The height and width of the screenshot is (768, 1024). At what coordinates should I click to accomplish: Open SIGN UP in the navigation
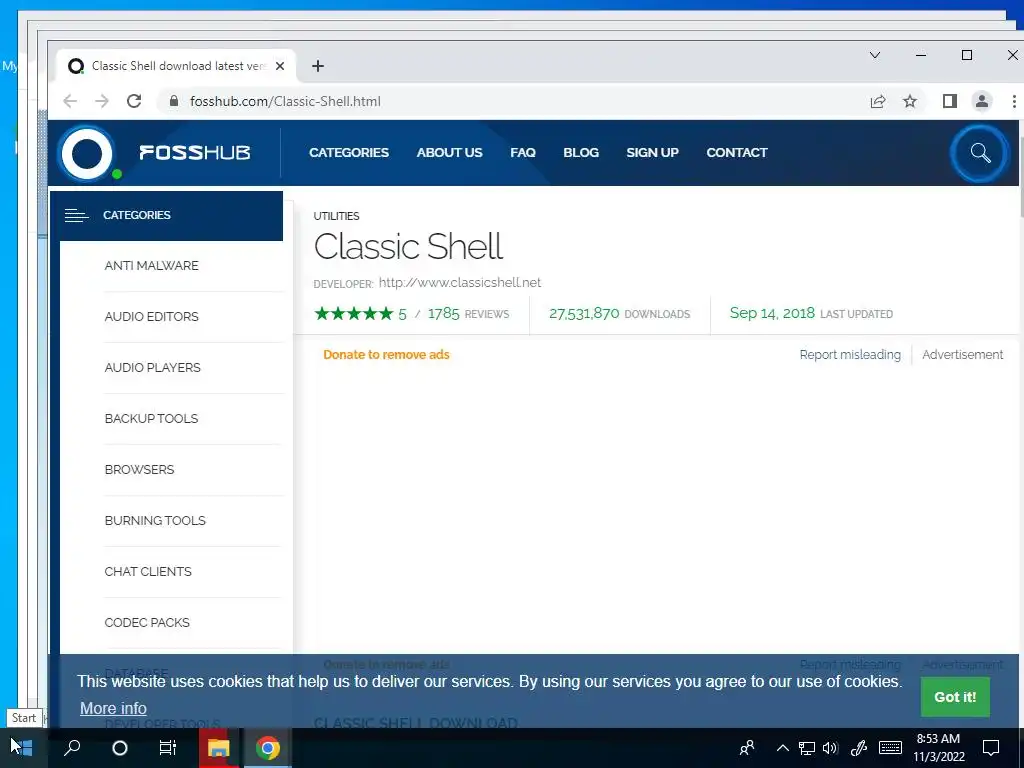pyautogui.click(x=652, y=153)
